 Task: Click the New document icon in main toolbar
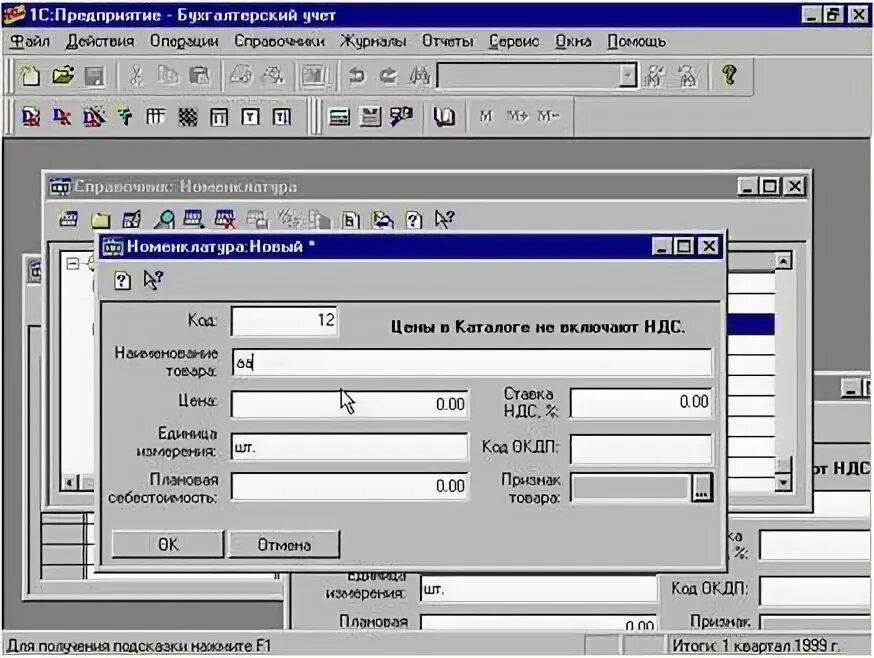[30, 75]
